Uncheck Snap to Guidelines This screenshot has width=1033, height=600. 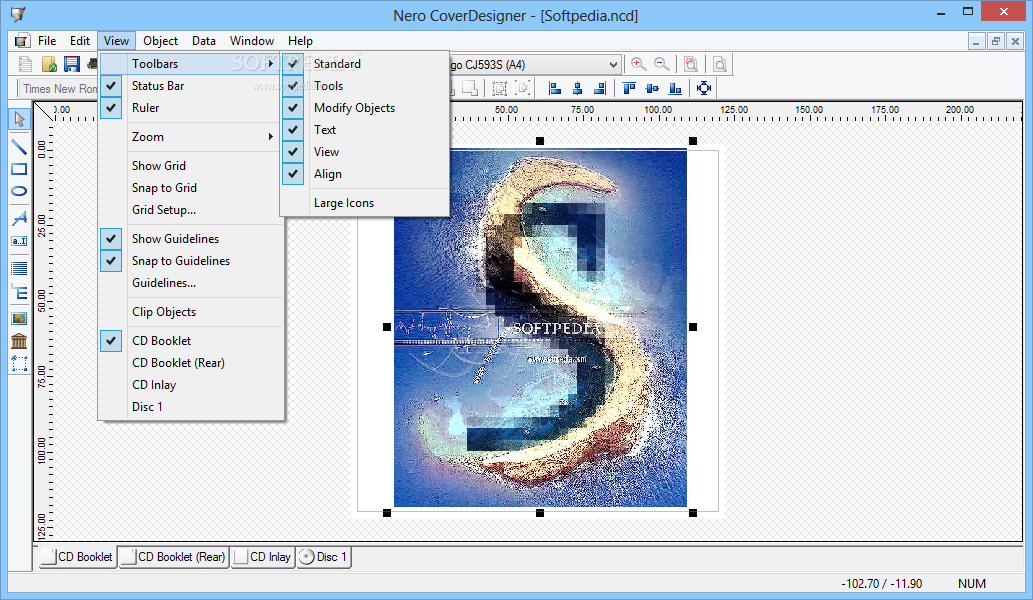(x=191, y=261)
